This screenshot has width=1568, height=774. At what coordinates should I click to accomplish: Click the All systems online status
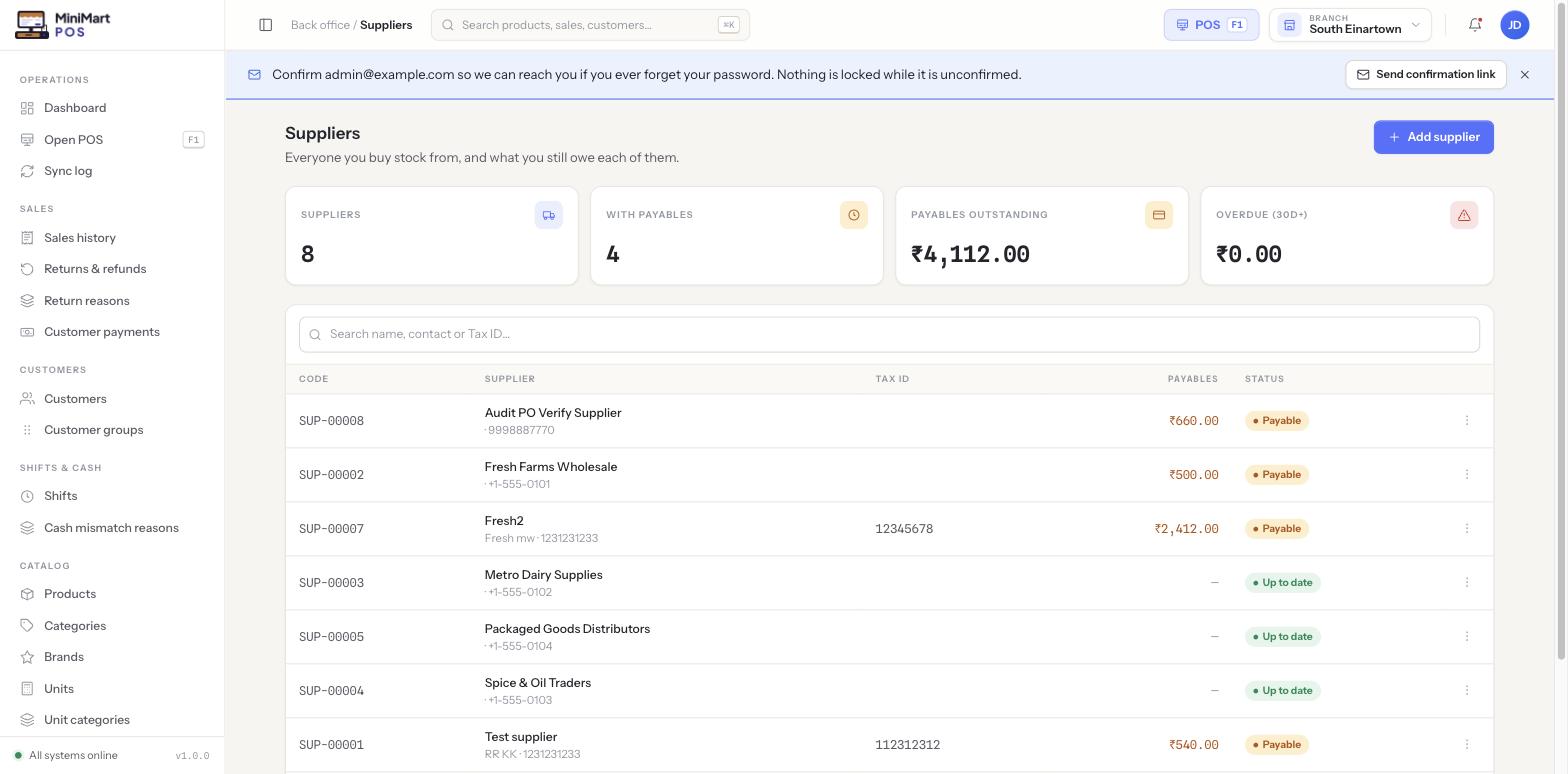(x=65, y=756)
